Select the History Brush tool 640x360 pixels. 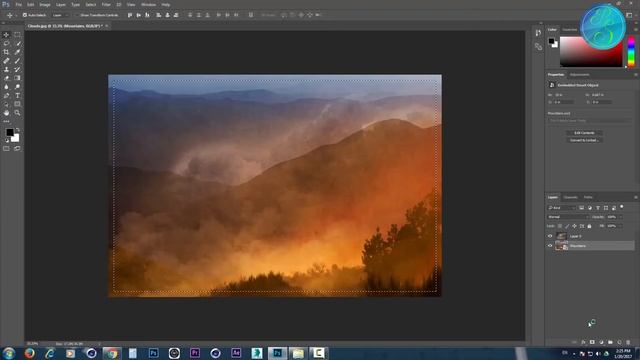pyautogui.click(x=17, y=69)
